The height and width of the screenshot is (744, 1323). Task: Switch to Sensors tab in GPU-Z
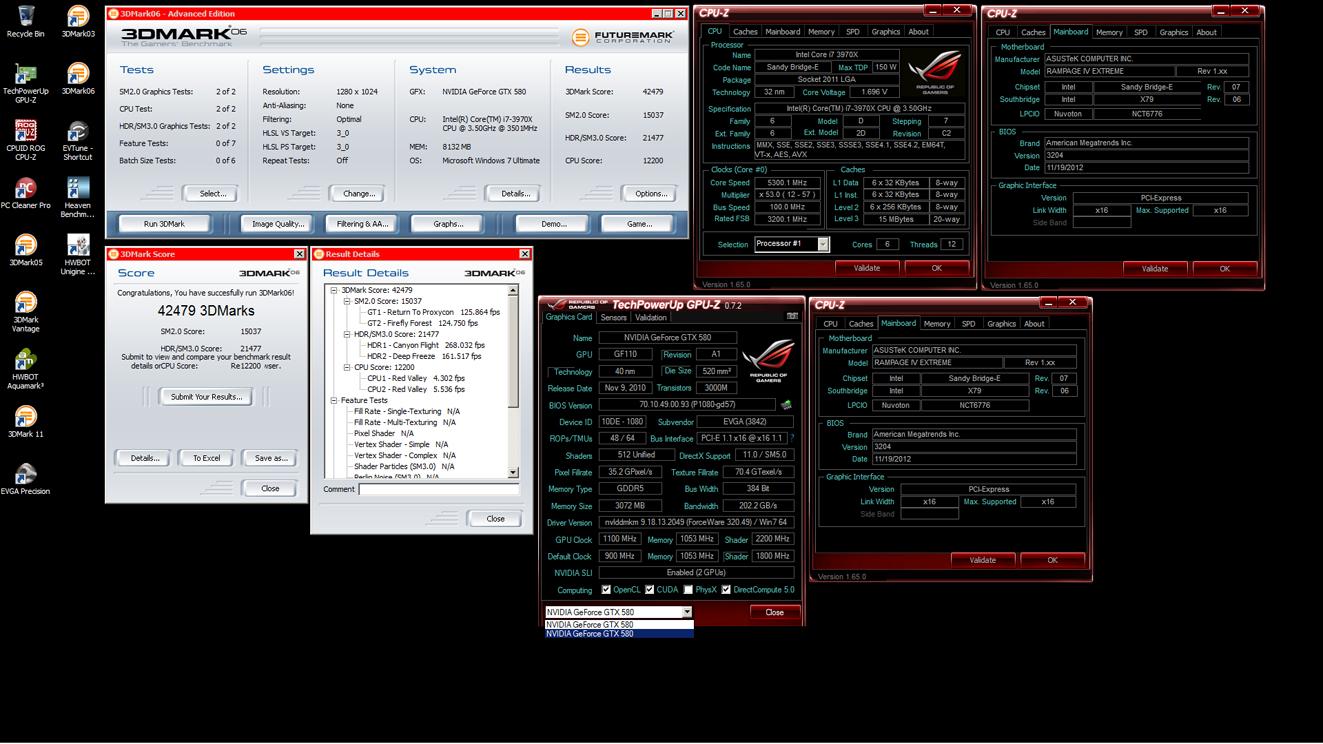[613, 318]
